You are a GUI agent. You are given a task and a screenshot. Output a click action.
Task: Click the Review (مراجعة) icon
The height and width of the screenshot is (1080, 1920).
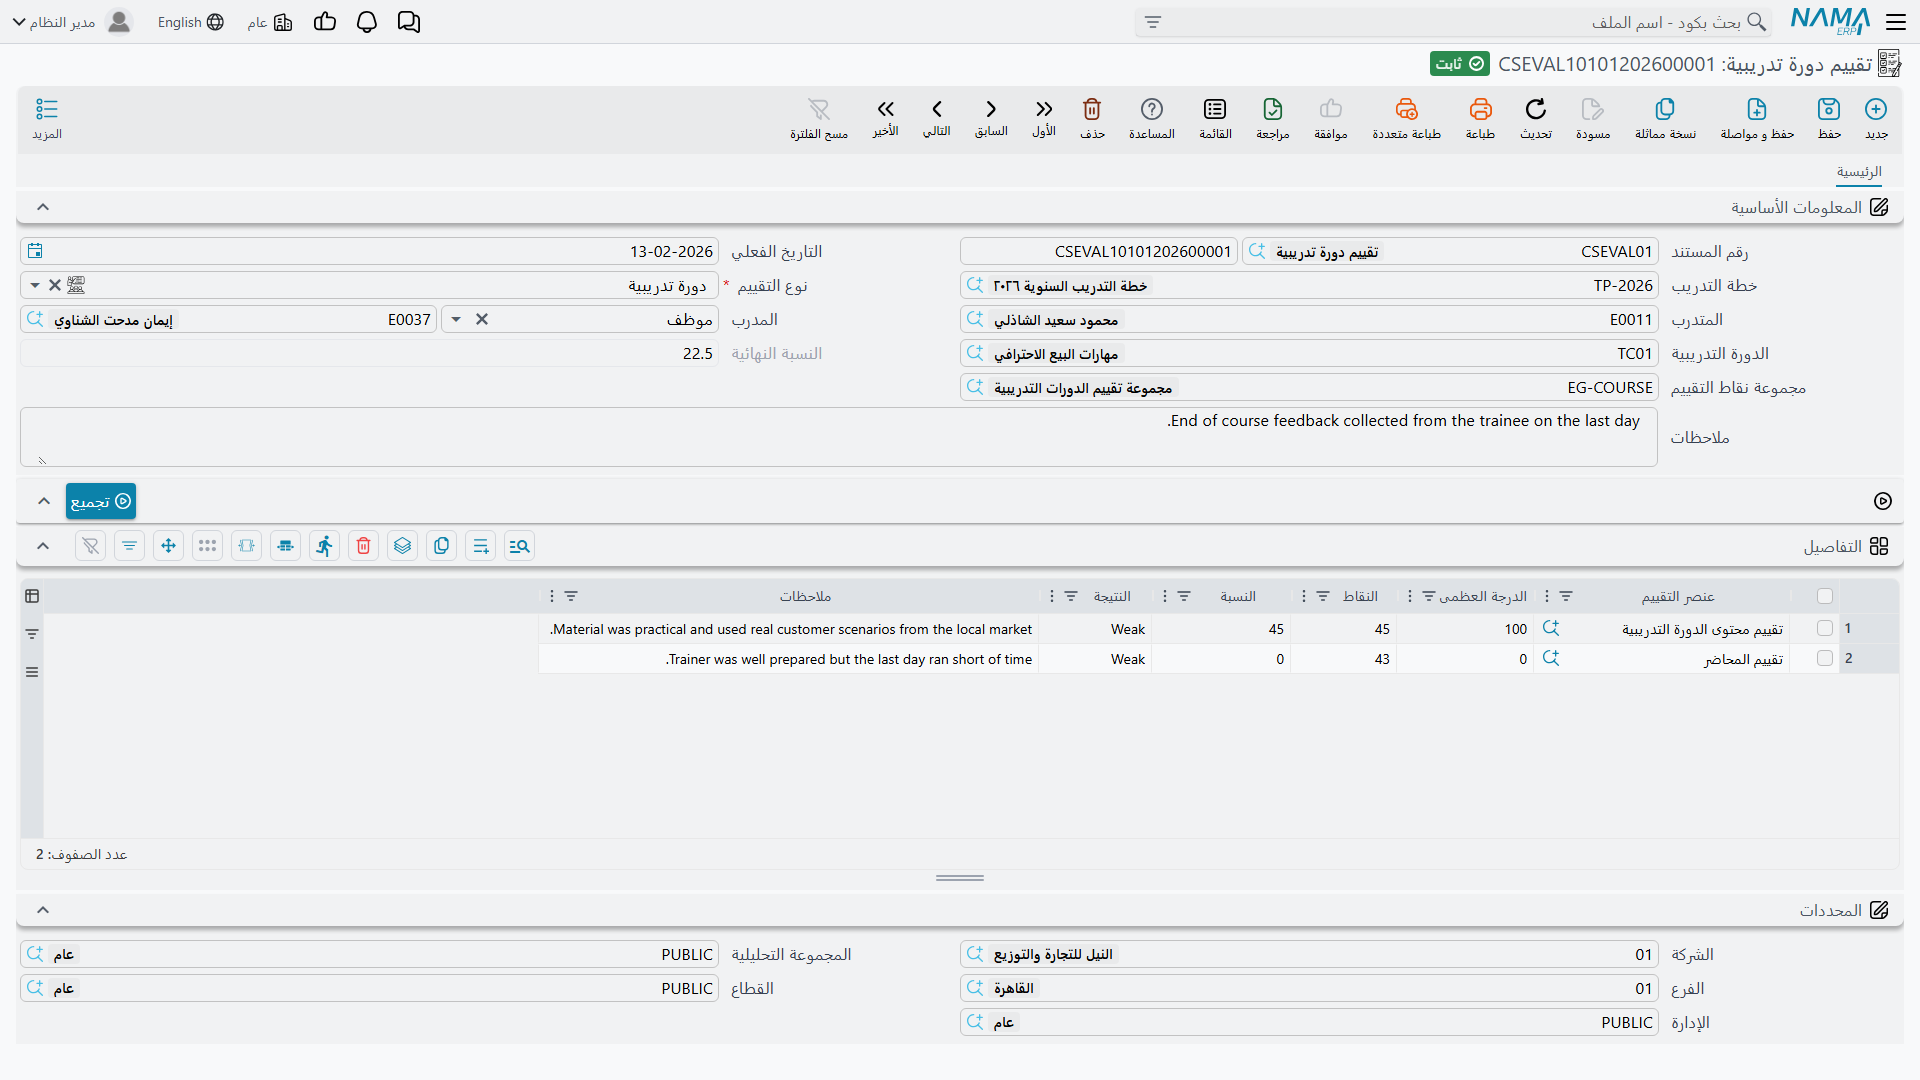coord(1273,109)
